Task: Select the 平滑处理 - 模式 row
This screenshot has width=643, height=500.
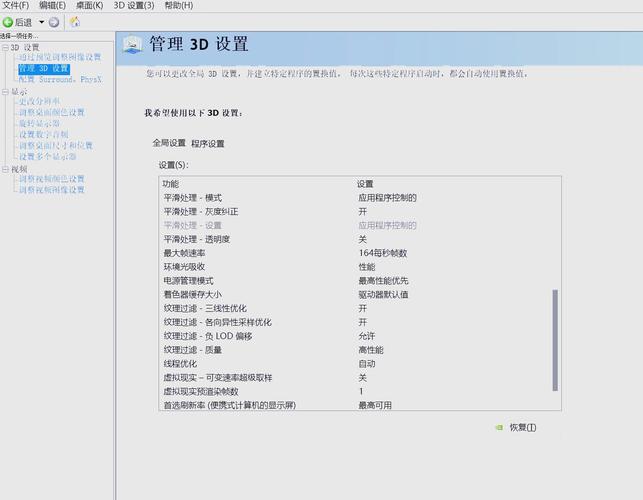Action: pyautogui.click(x=355, y=198)
